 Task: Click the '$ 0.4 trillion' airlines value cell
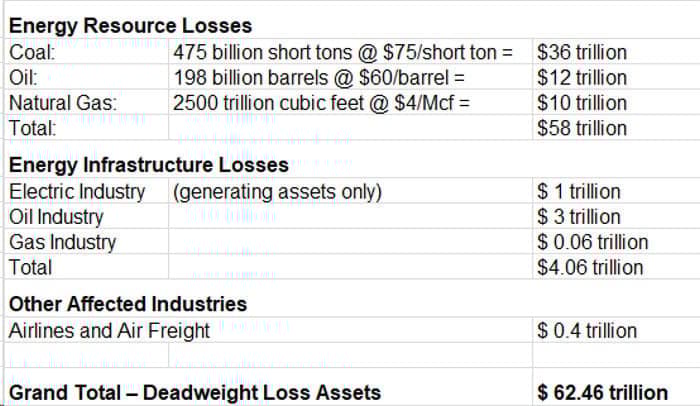(x=587, y=330)
